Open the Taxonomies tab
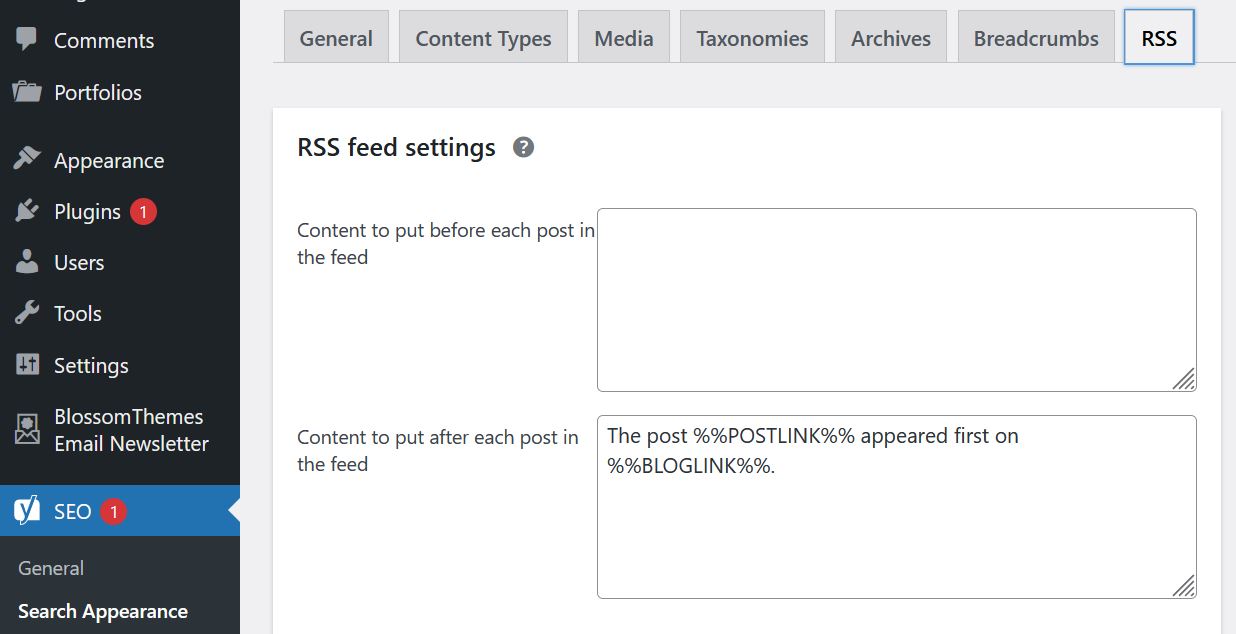The height and width of the screenshot is (634, 1236). pos(752,38)
